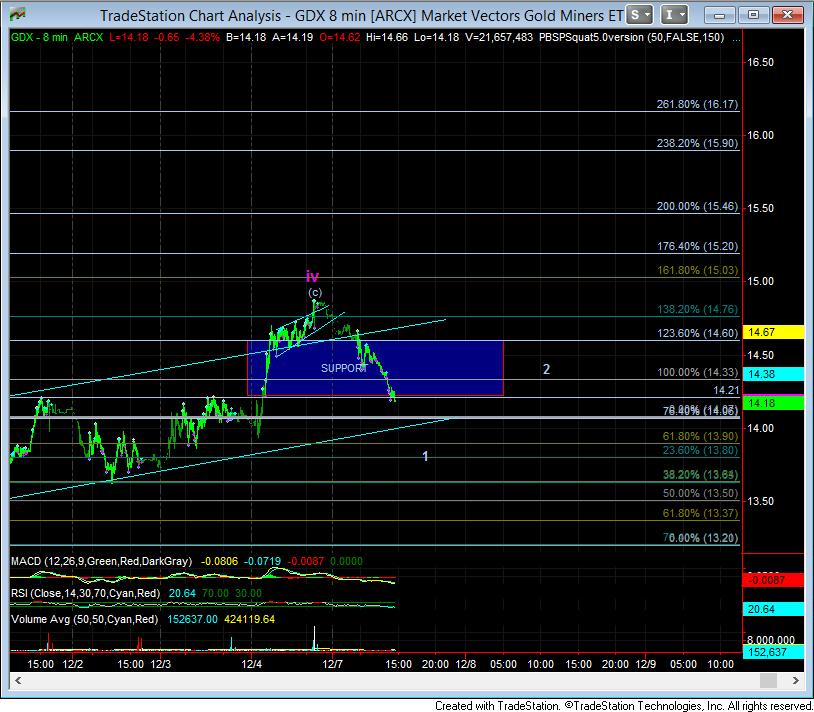Select the 'Volume Avg (50,50,Cyan,Red)' indicator label
Screen dimensions: 814x712
85,620
